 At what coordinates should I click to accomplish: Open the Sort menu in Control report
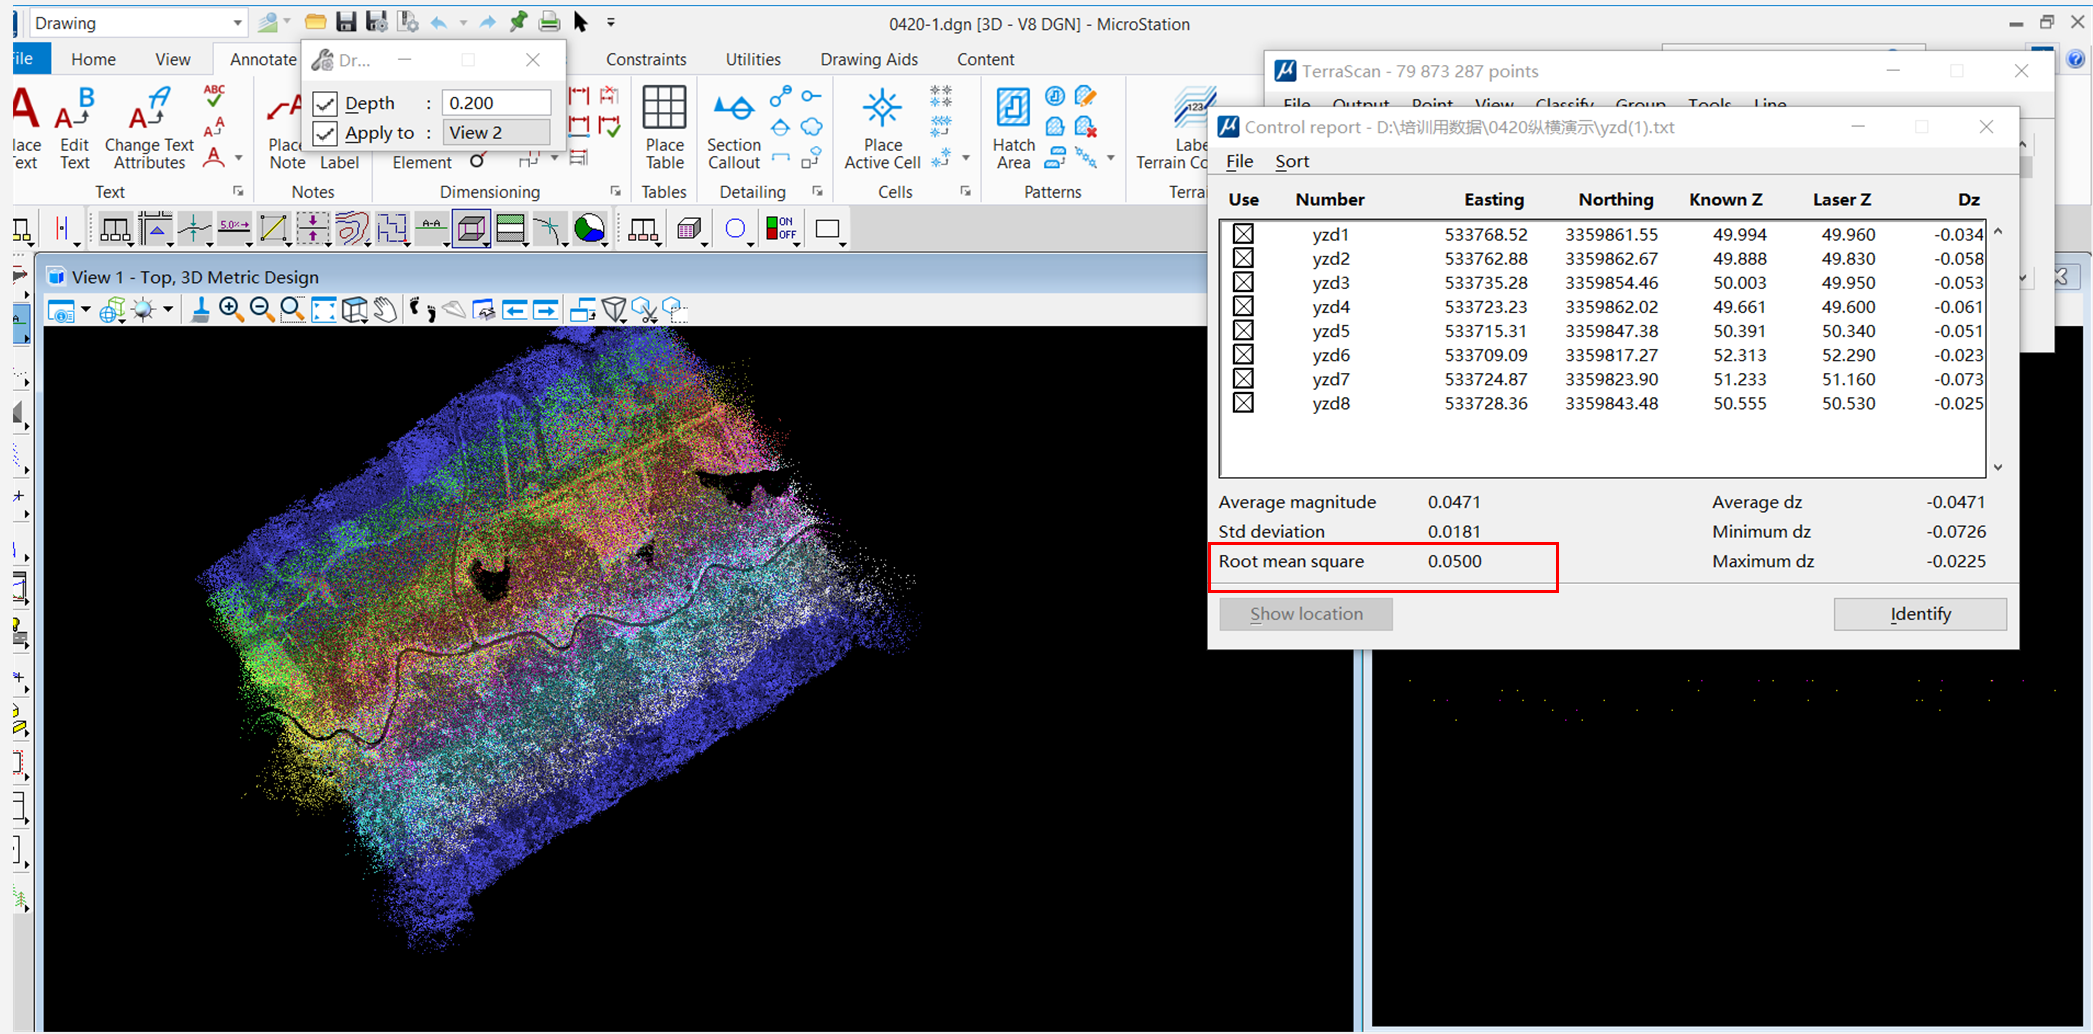click(x=1291, y=161)
